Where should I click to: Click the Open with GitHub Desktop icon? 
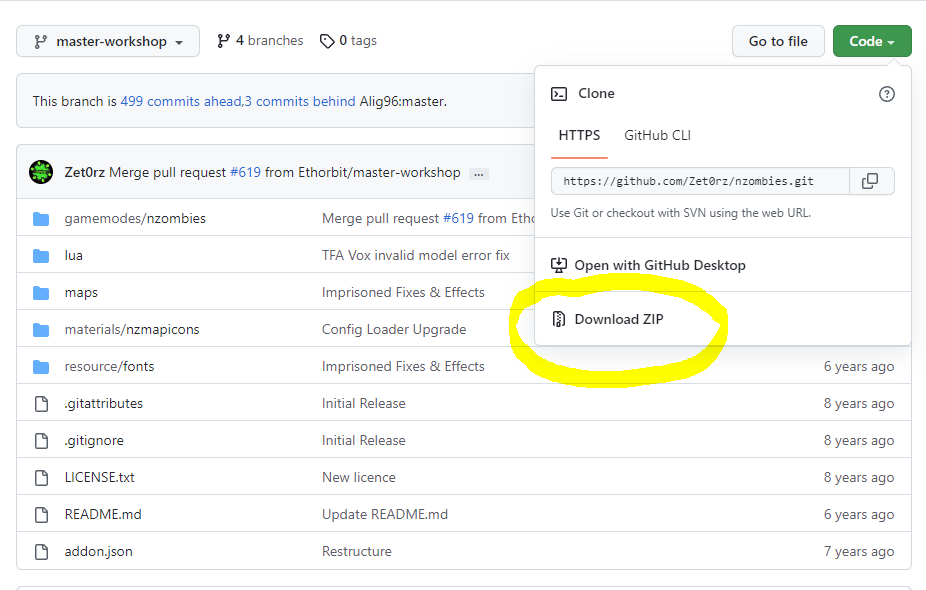(559, 265)
